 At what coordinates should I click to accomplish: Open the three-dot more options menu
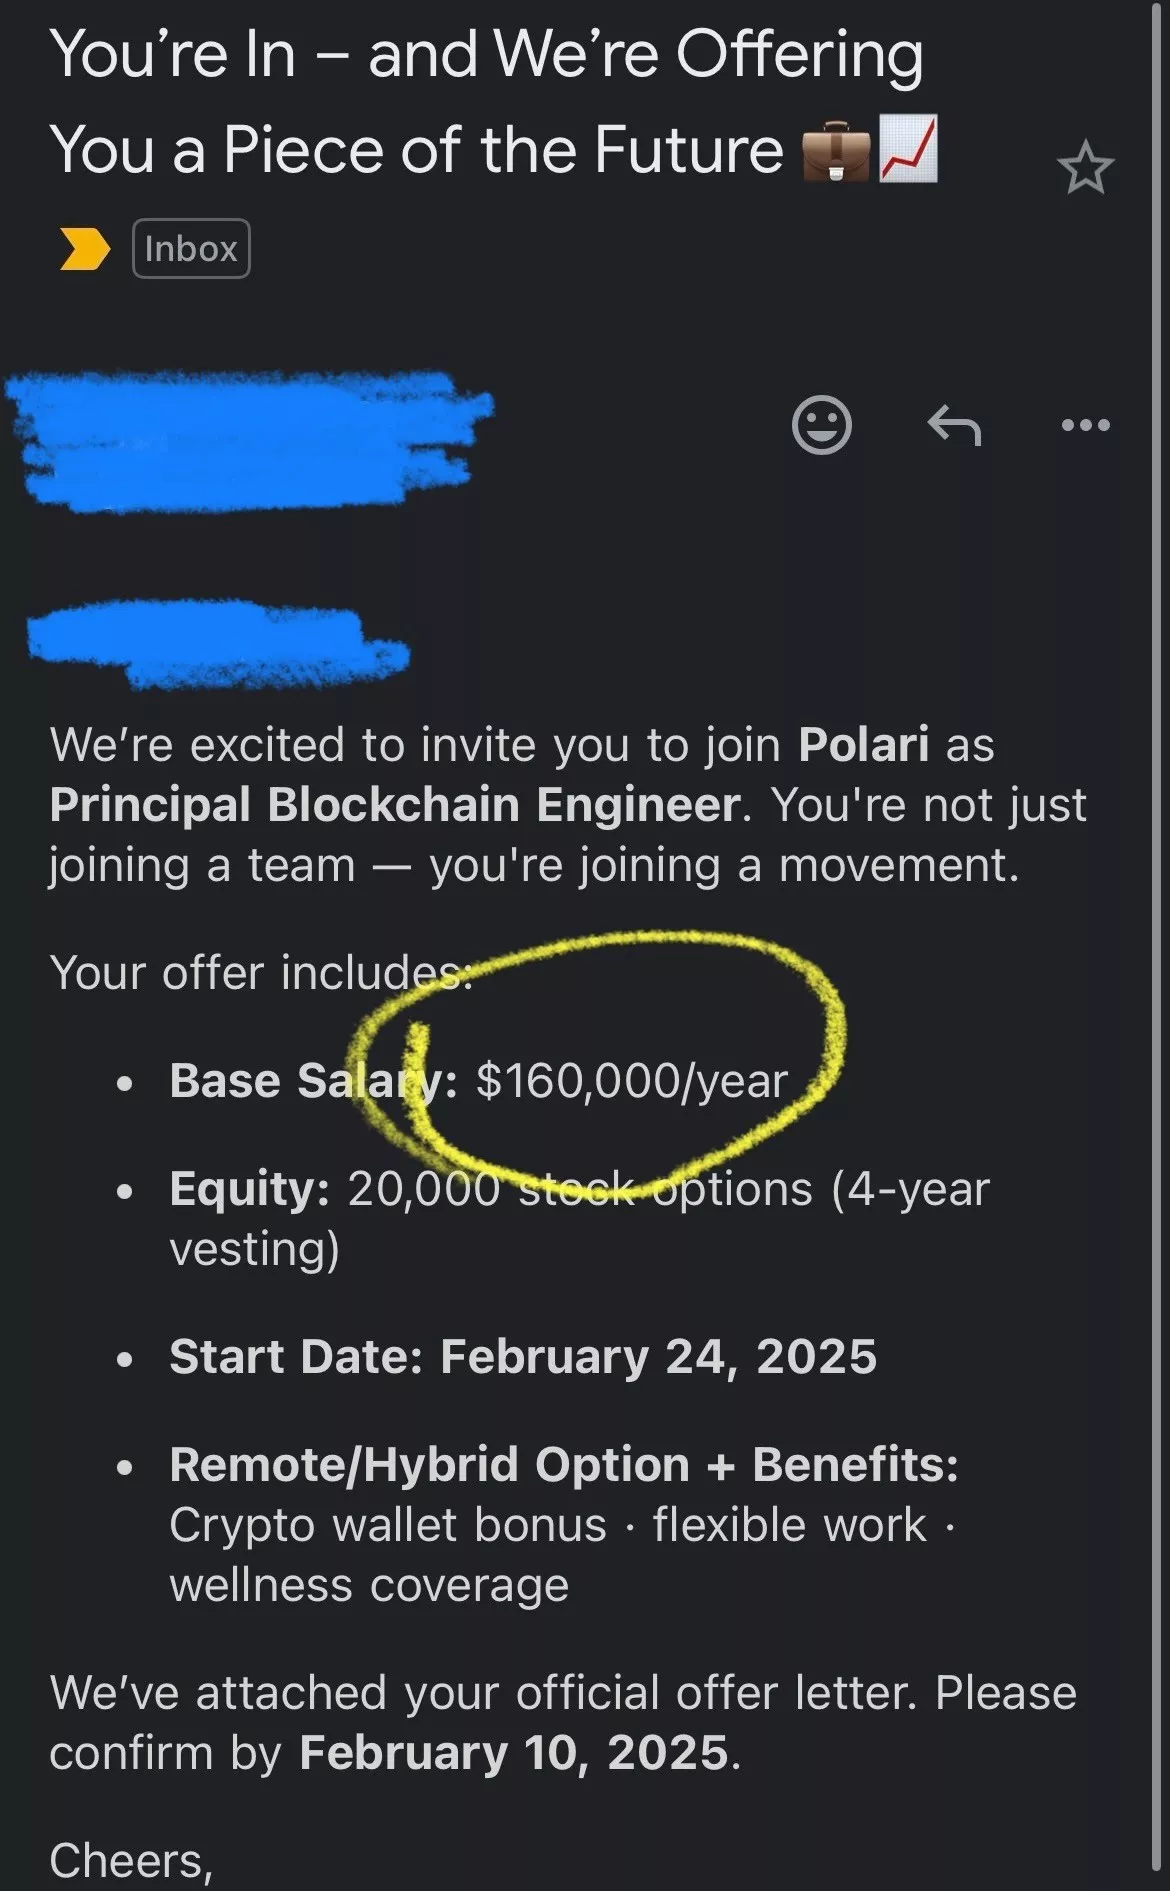1086,425
